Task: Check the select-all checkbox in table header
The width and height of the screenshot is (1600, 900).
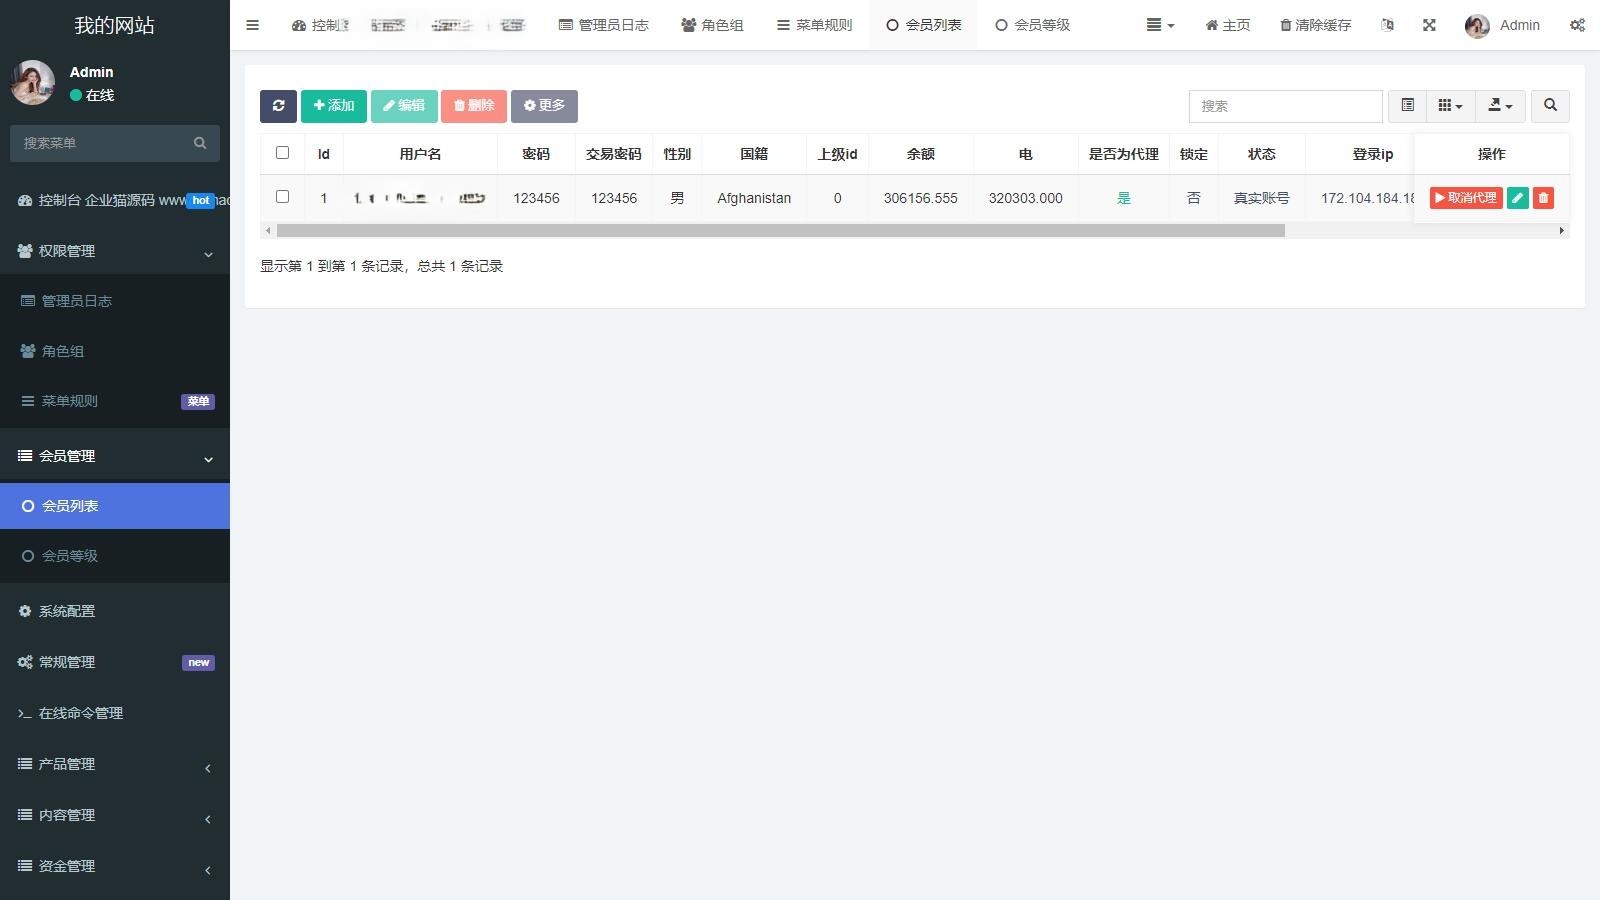Action: (282, 153)
